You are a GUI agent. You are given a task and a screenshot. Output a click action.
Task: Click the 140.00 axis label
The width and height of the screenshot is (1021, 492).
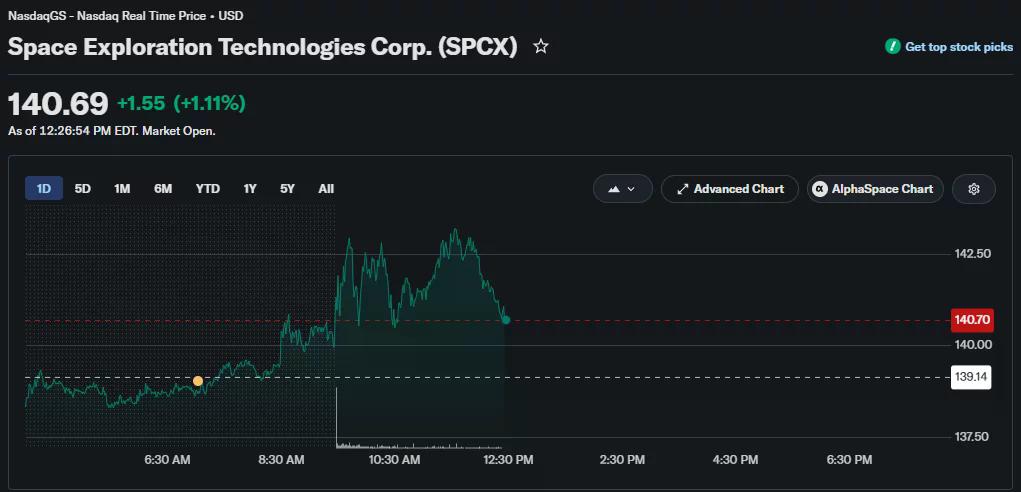(972, 345)
